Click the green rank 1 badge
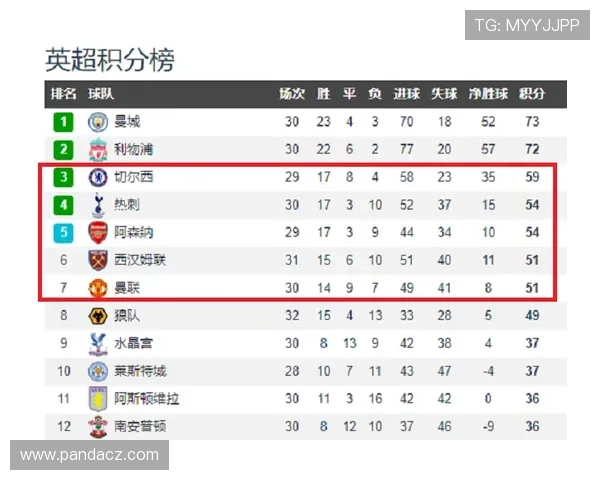Viewport: 600px width, 480px height. (x=63, y=122)
